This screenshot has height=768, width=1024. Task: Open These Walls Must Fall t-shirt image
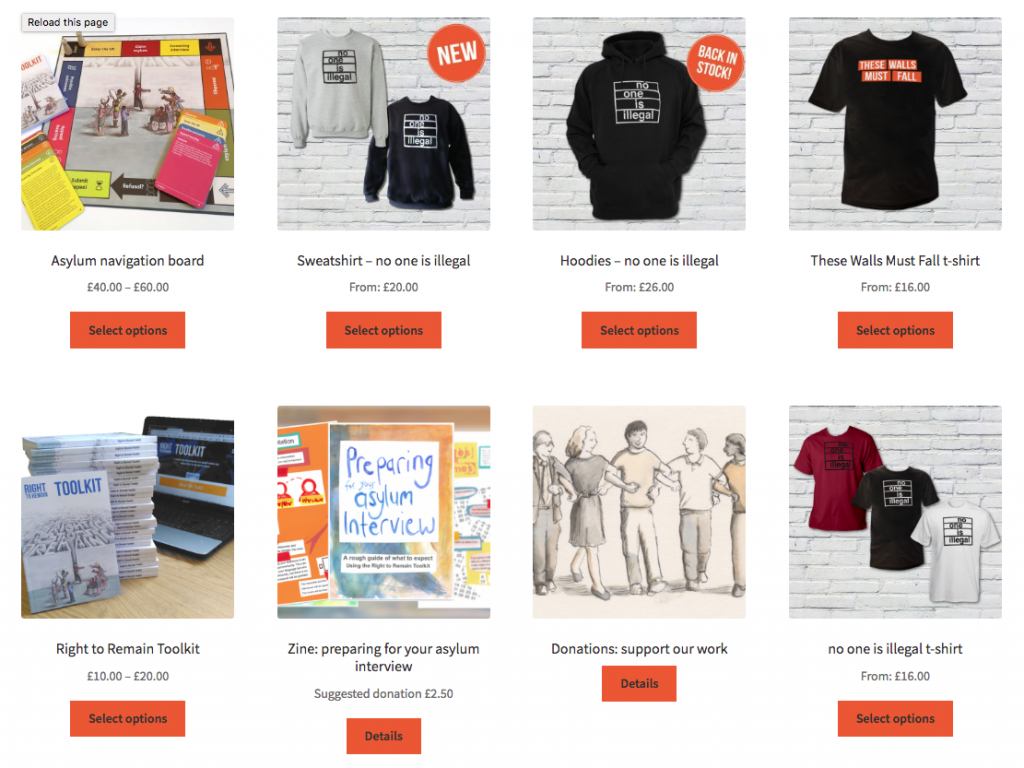pos(895,123)
